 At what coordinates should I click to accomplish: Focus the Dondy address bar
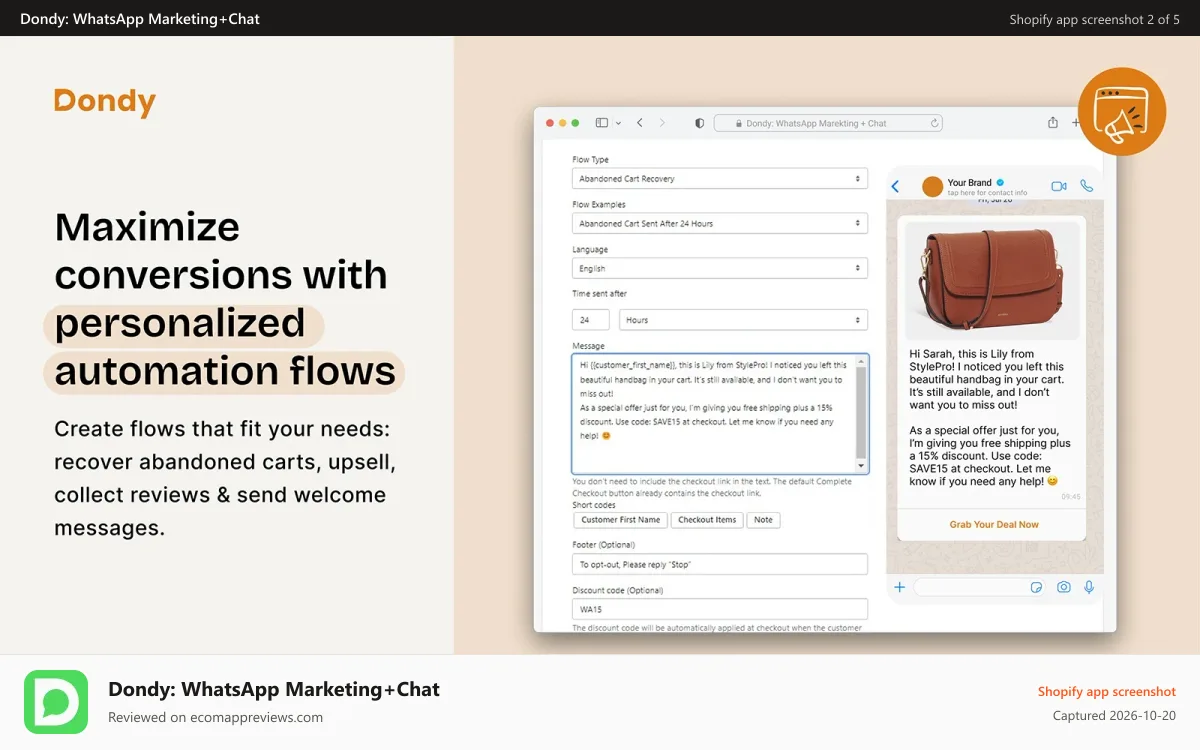829,123
